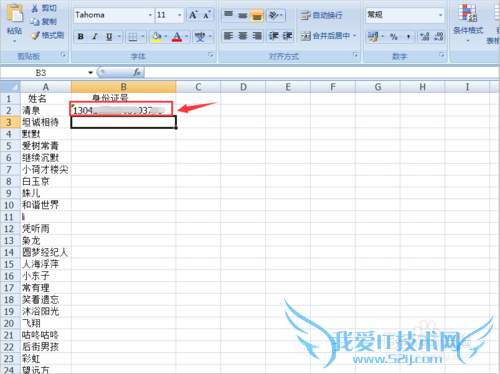The width and height of the screenshot is (500, 374).
Task: Apply yellow fill color bucket
Action: pyautogui.click(x=156, y=36)
